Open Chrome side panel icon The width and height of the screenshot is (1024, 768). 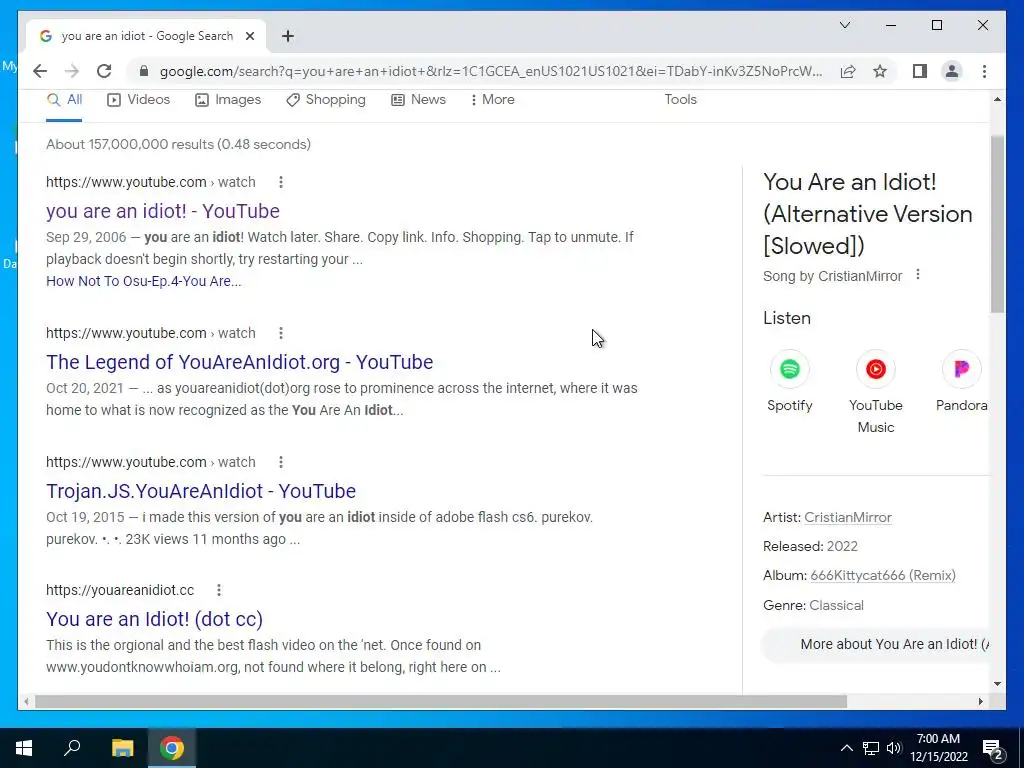click(920, 71)
